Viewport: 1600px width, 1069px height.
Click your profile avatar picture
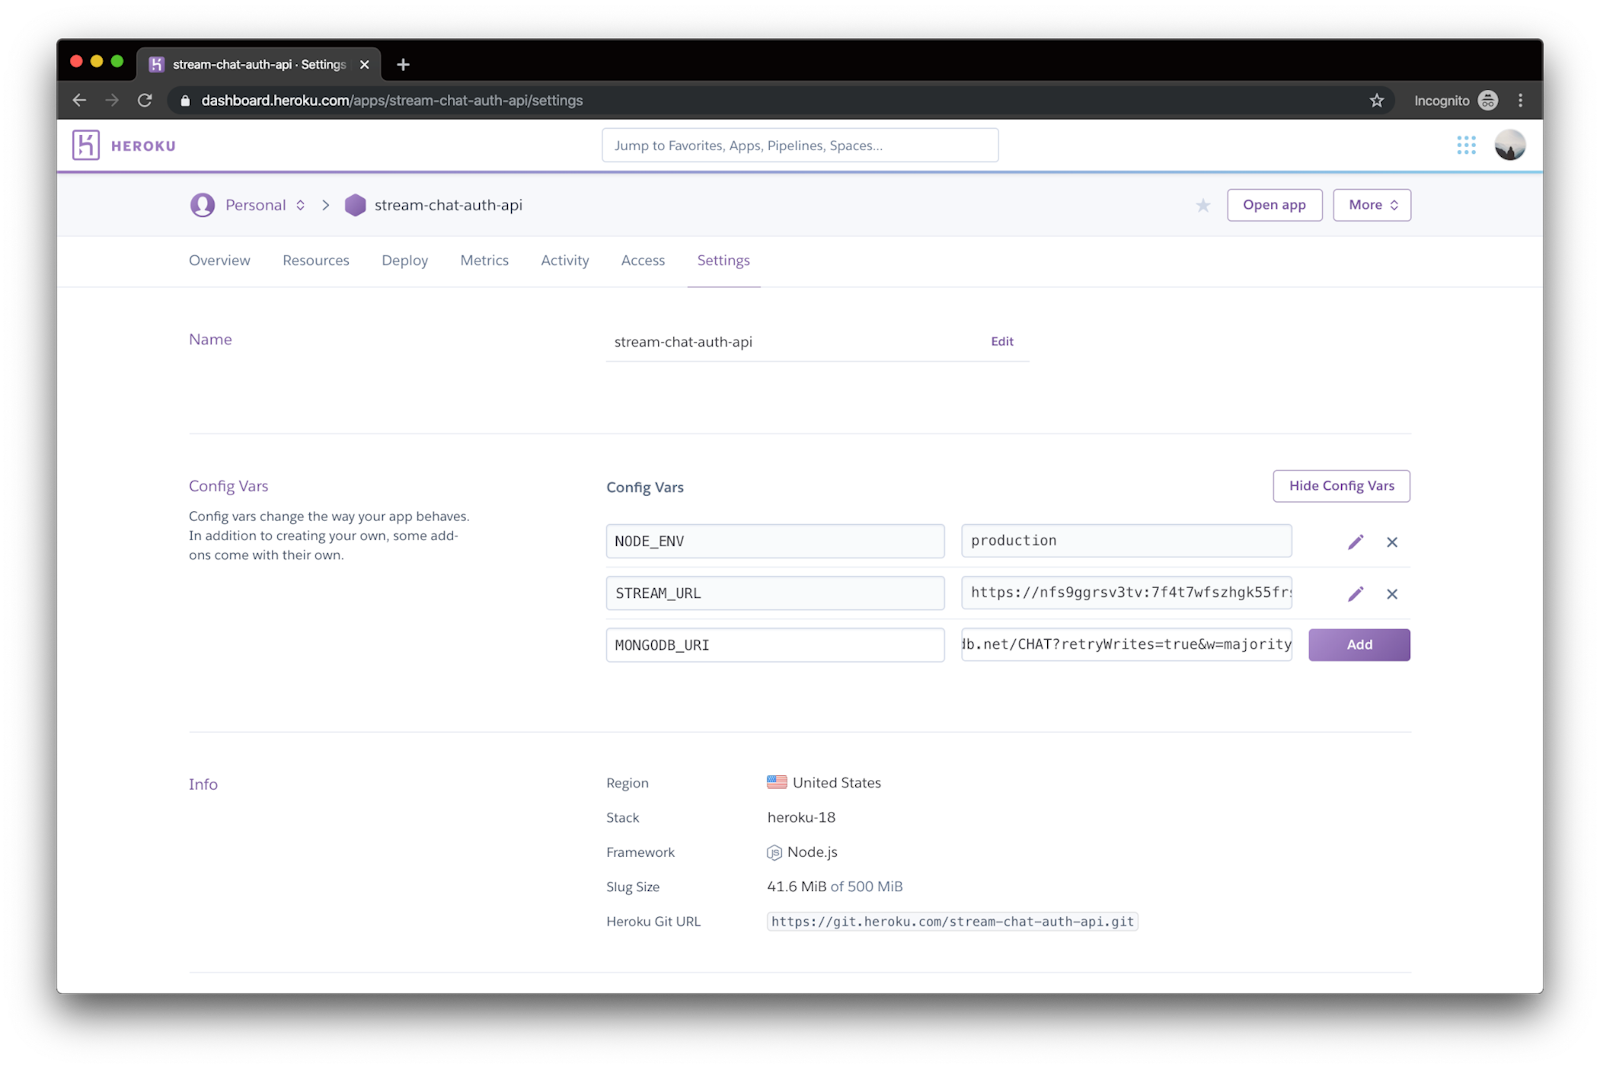[1510, 145]
